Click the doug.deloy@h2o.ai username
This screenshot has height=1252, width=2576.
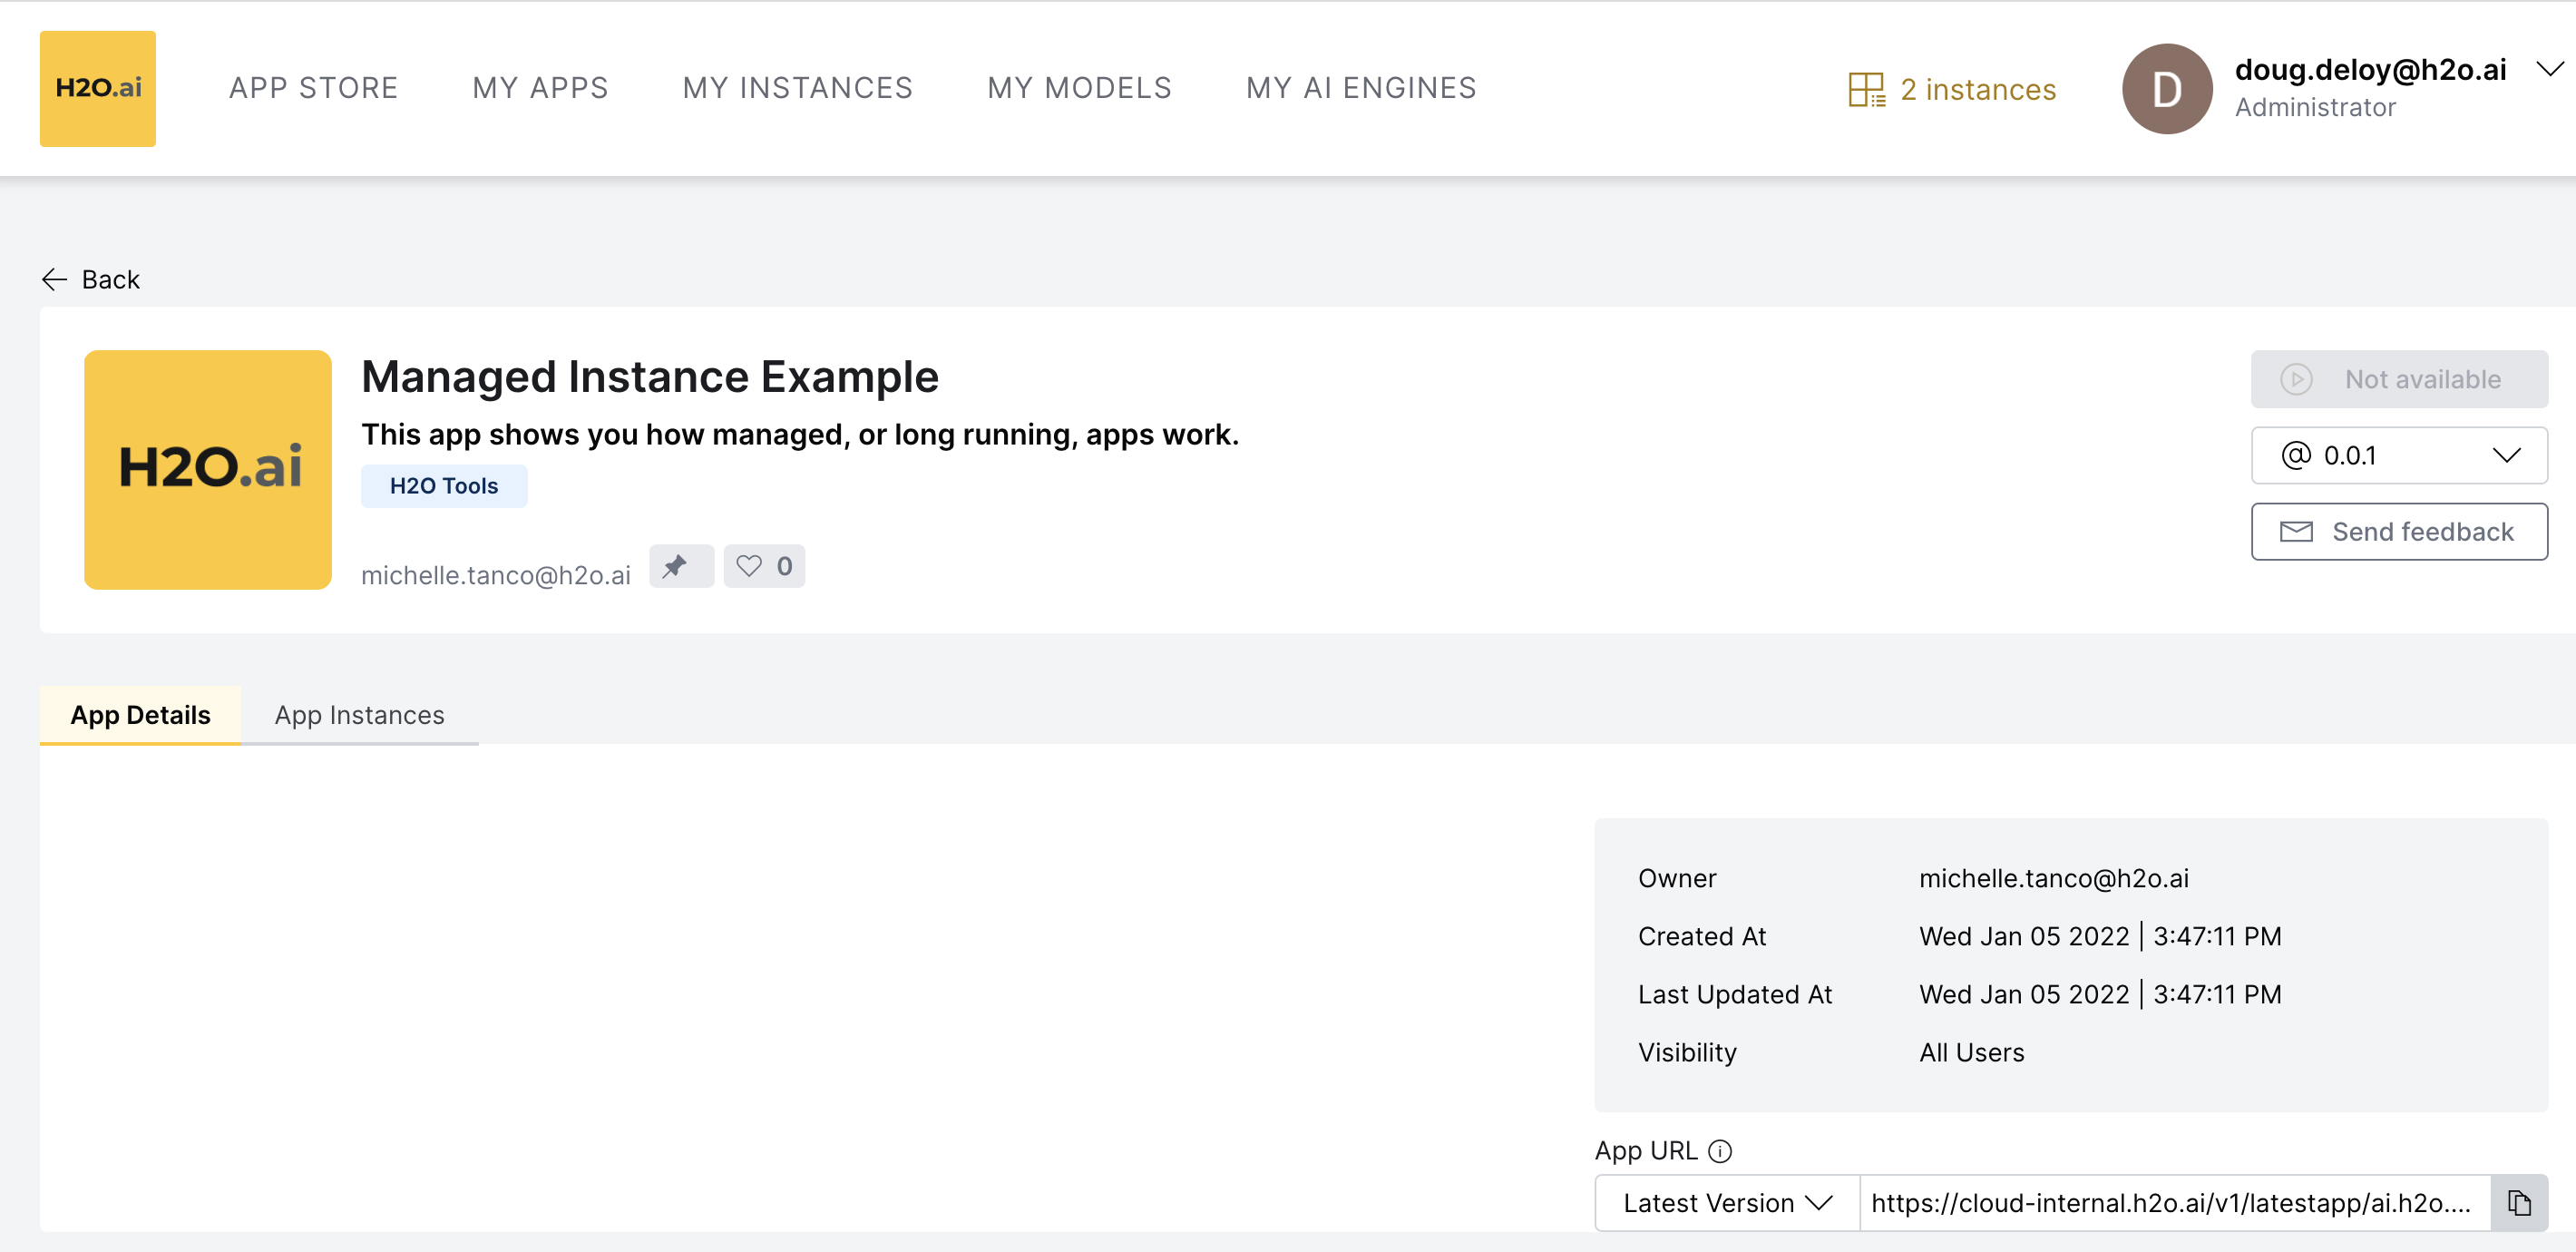click(x=2371, y=69)
